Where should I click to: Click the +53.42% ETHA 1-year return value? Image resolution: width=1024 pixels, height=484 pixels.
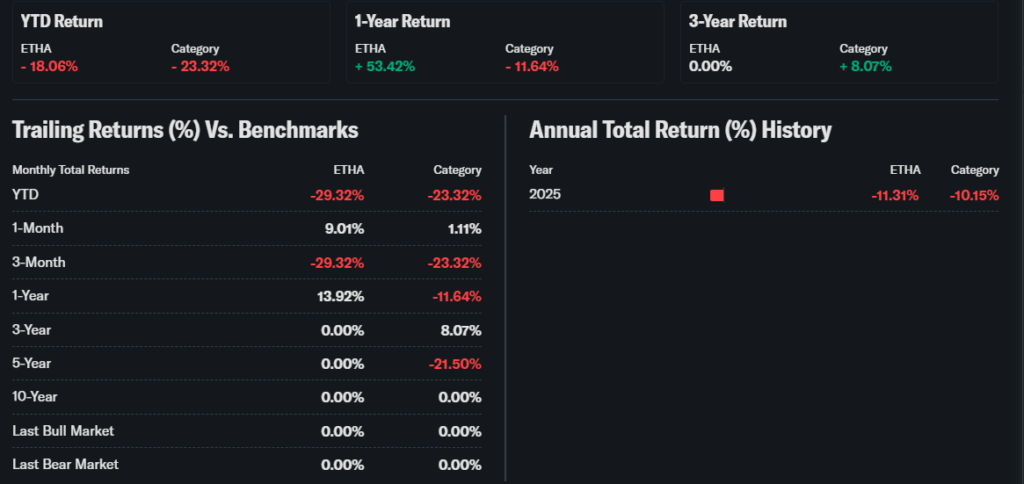(385, 67)
